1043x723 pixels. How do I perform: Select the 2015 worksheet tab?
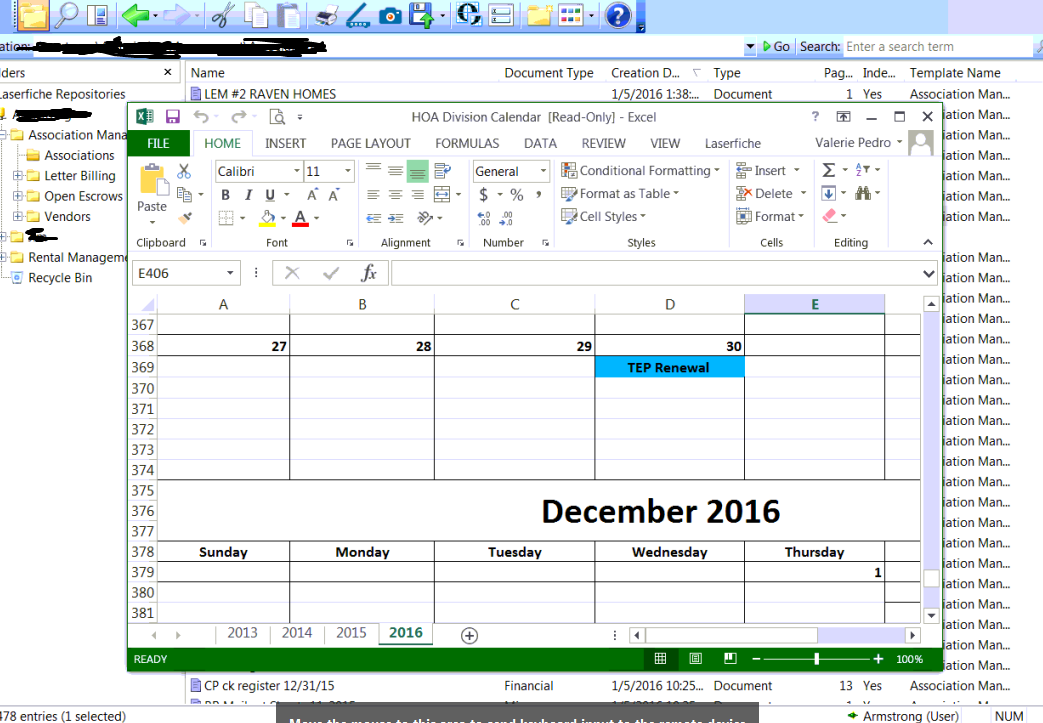pyautogui.click(x=351, y=633)
